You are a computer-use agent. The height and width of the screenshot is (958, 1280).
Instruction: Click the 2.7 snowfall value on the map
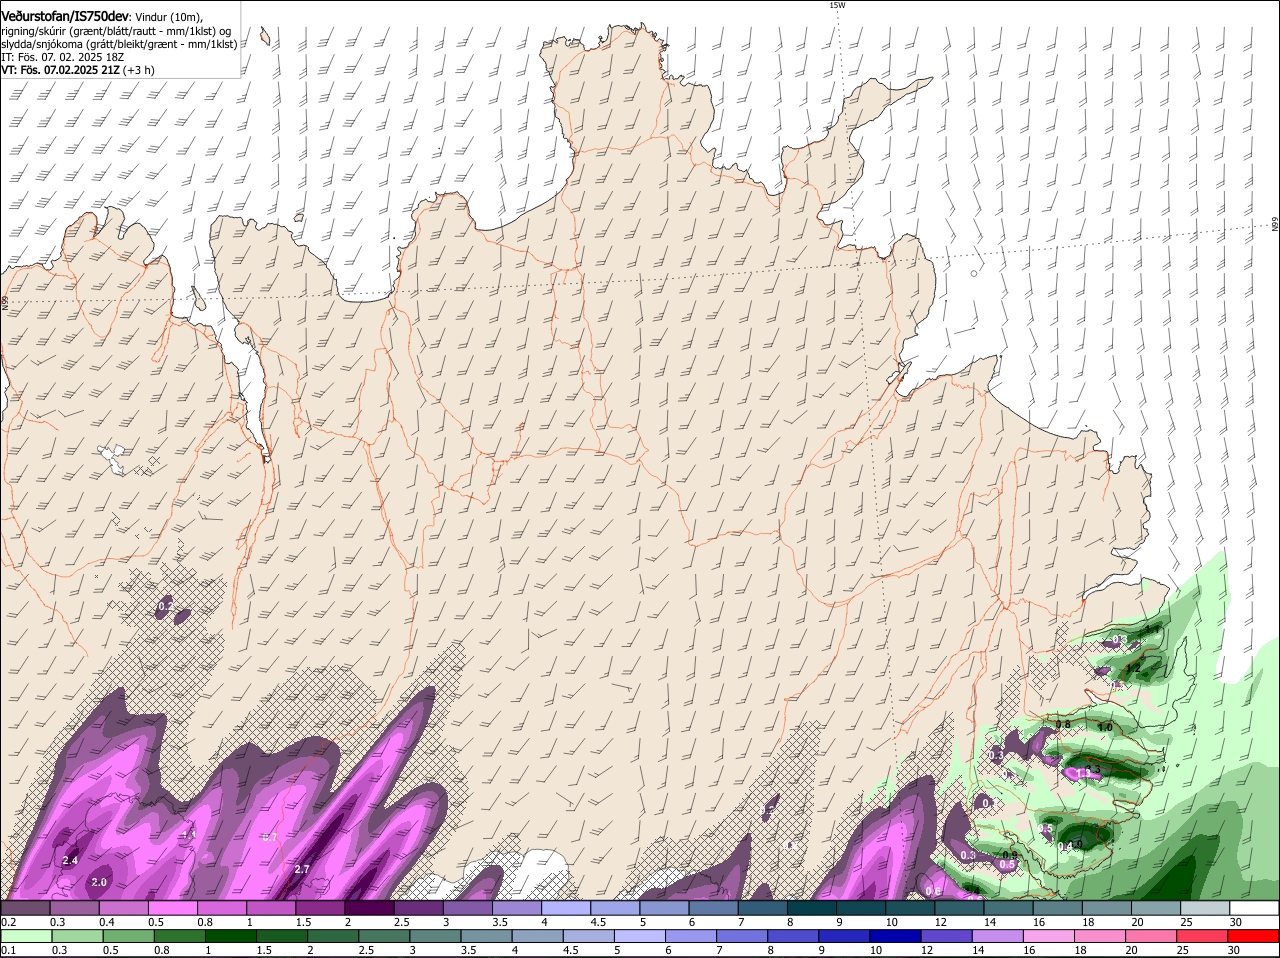pyautogui.click(x=302, y=869)
